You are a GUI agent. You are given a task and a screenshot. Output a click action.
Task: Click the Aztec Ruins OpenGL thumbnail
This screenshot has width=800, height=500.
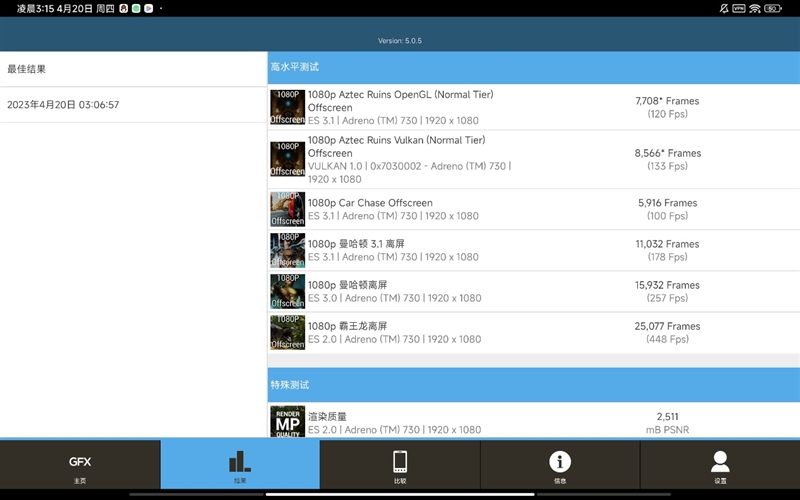287,107
